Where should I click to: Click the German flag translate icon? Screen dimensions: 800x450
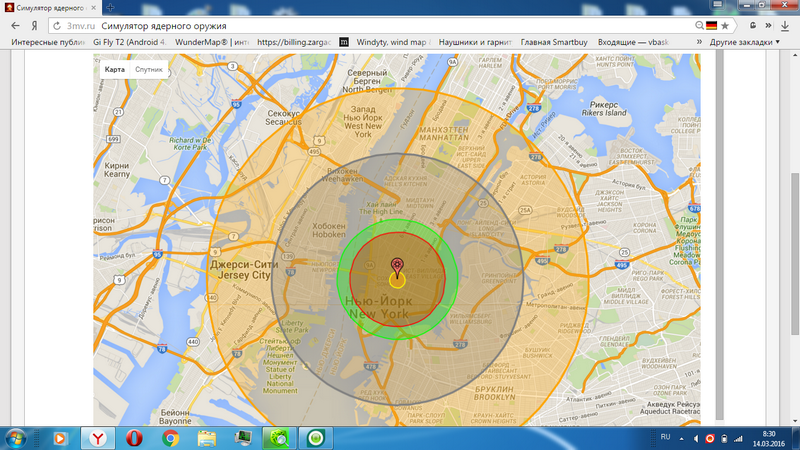[711, 26]
